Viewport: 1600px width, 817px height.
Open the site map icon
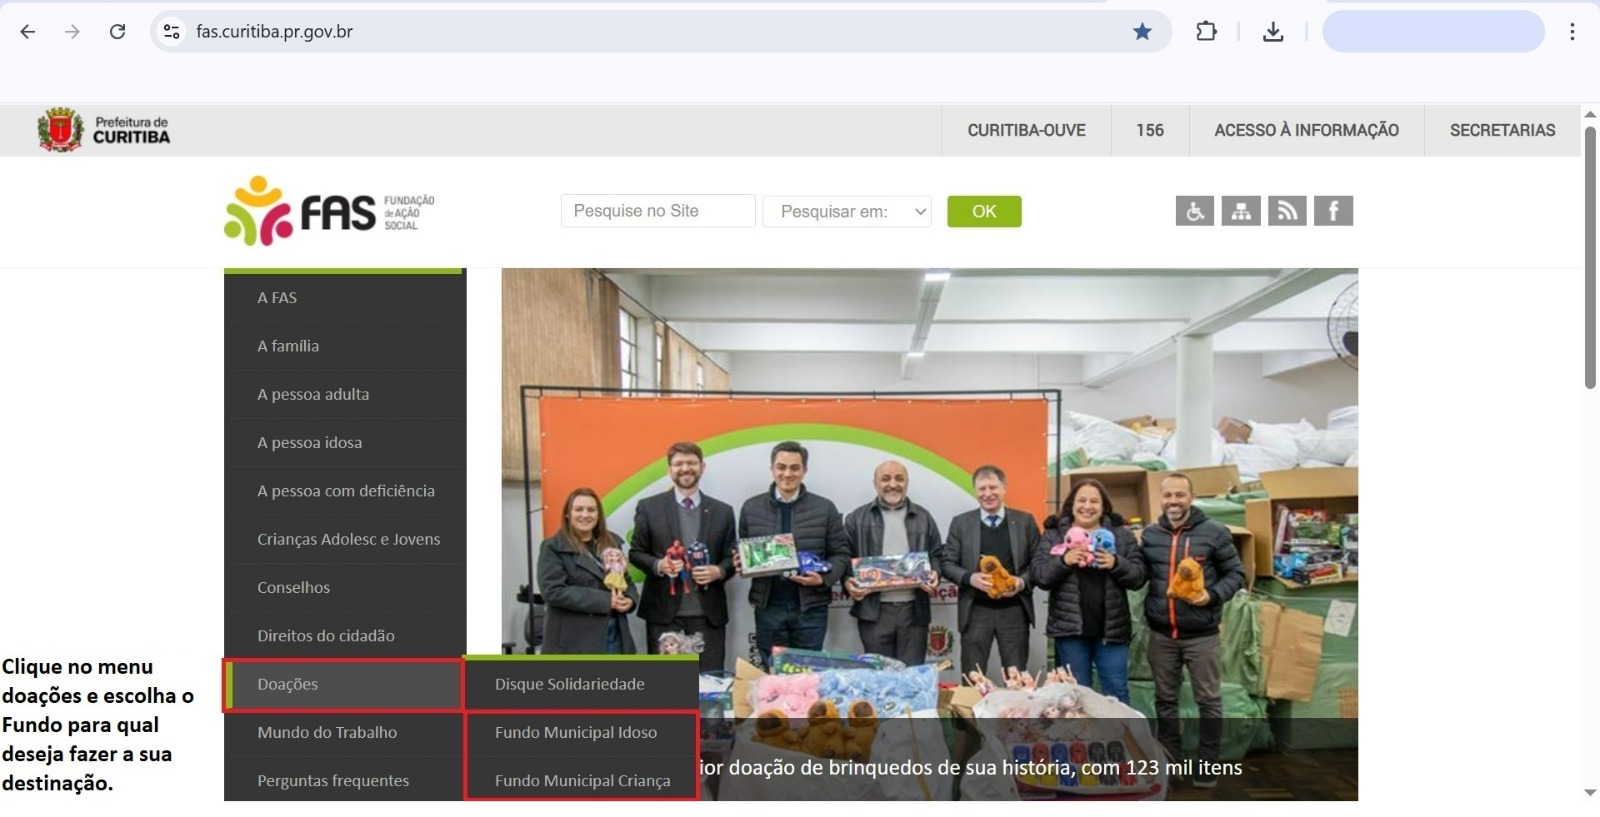[1240, 211]
